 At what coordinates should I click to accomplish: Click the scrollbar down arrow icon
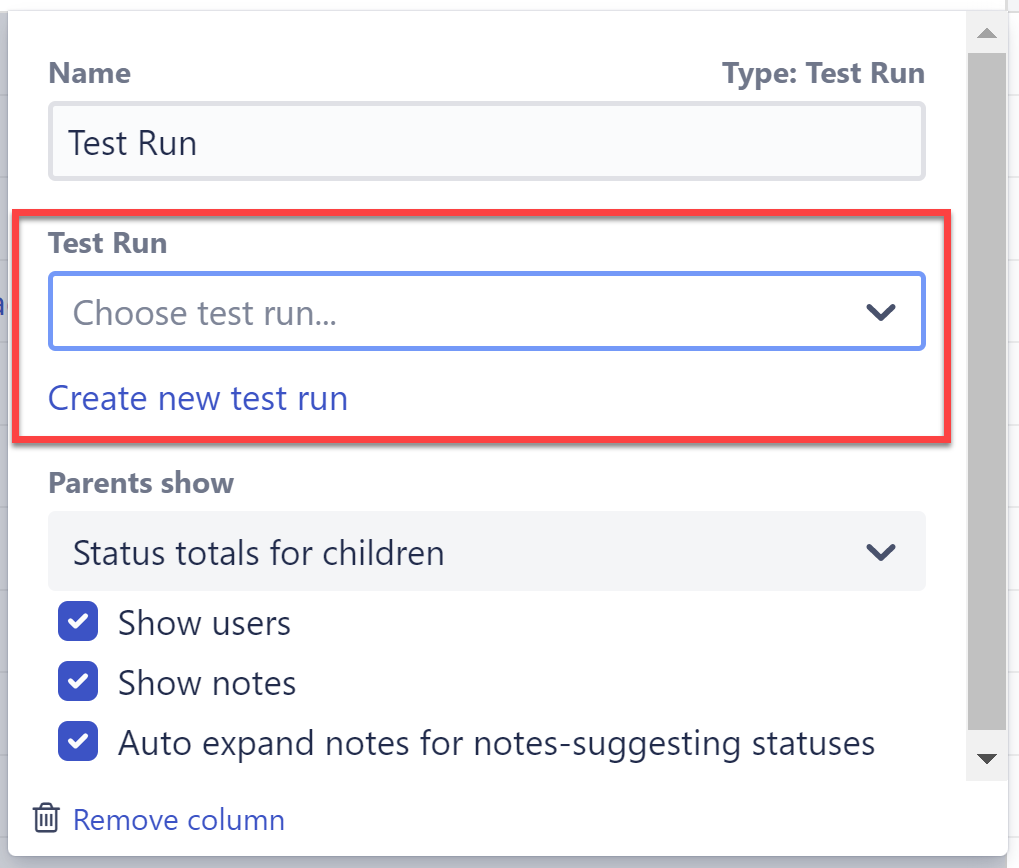[986, 758]
